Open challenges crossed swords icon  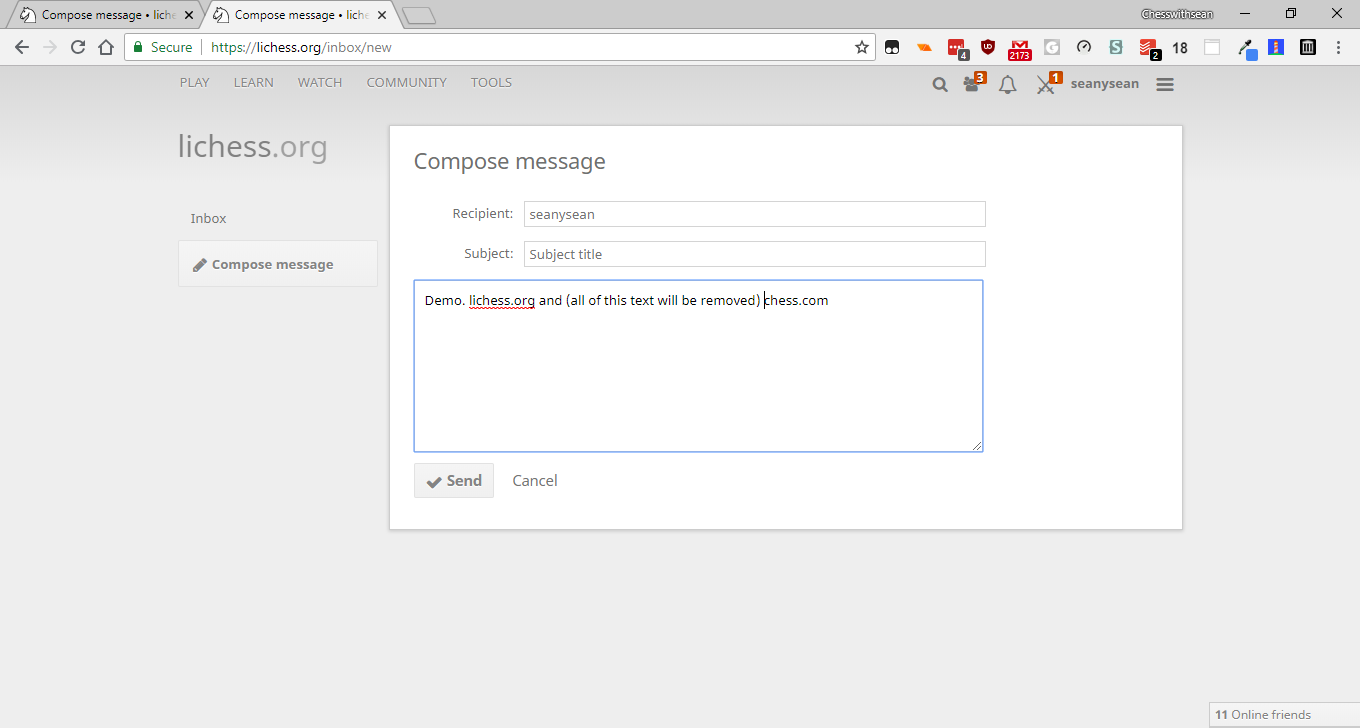[x=1047, y=84]
